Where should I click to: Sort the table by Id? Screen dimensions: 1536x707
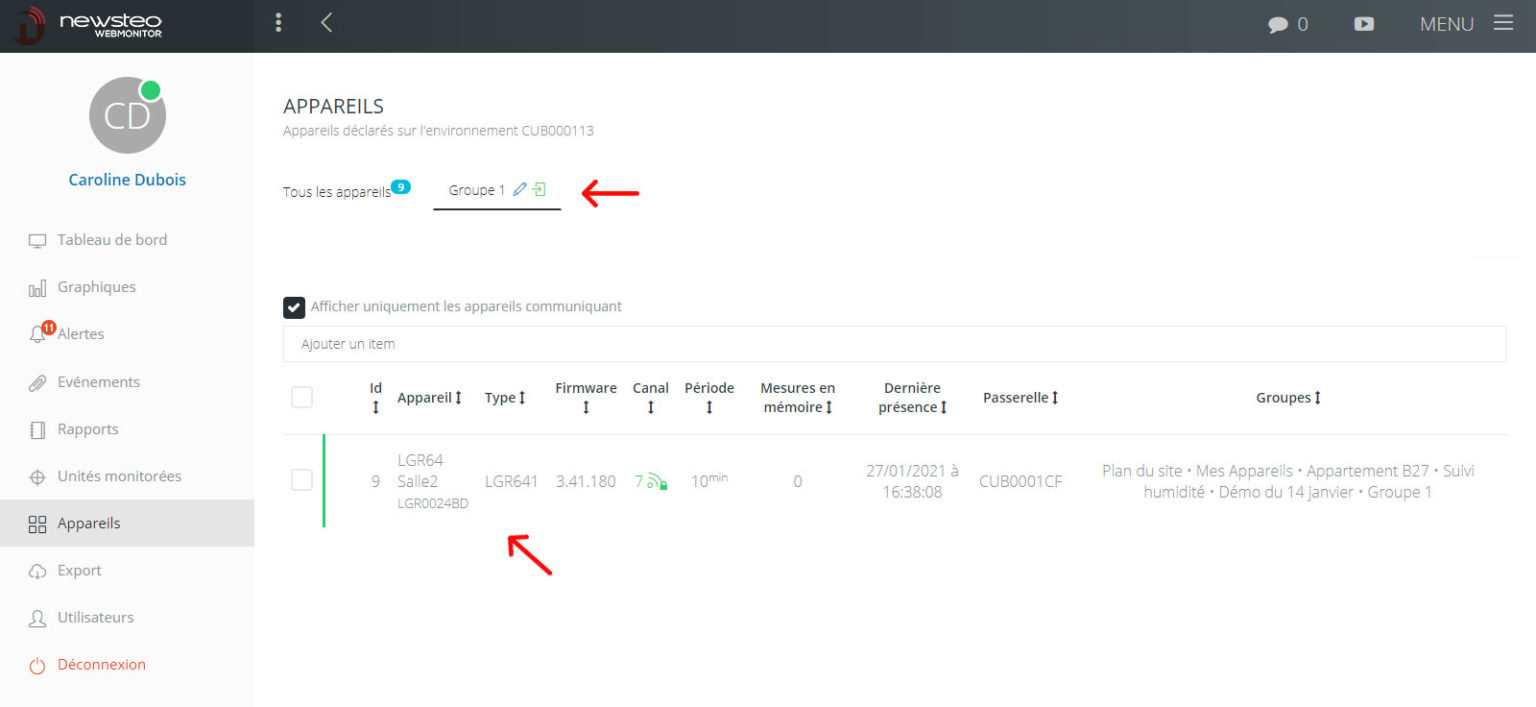coord(376,397)
